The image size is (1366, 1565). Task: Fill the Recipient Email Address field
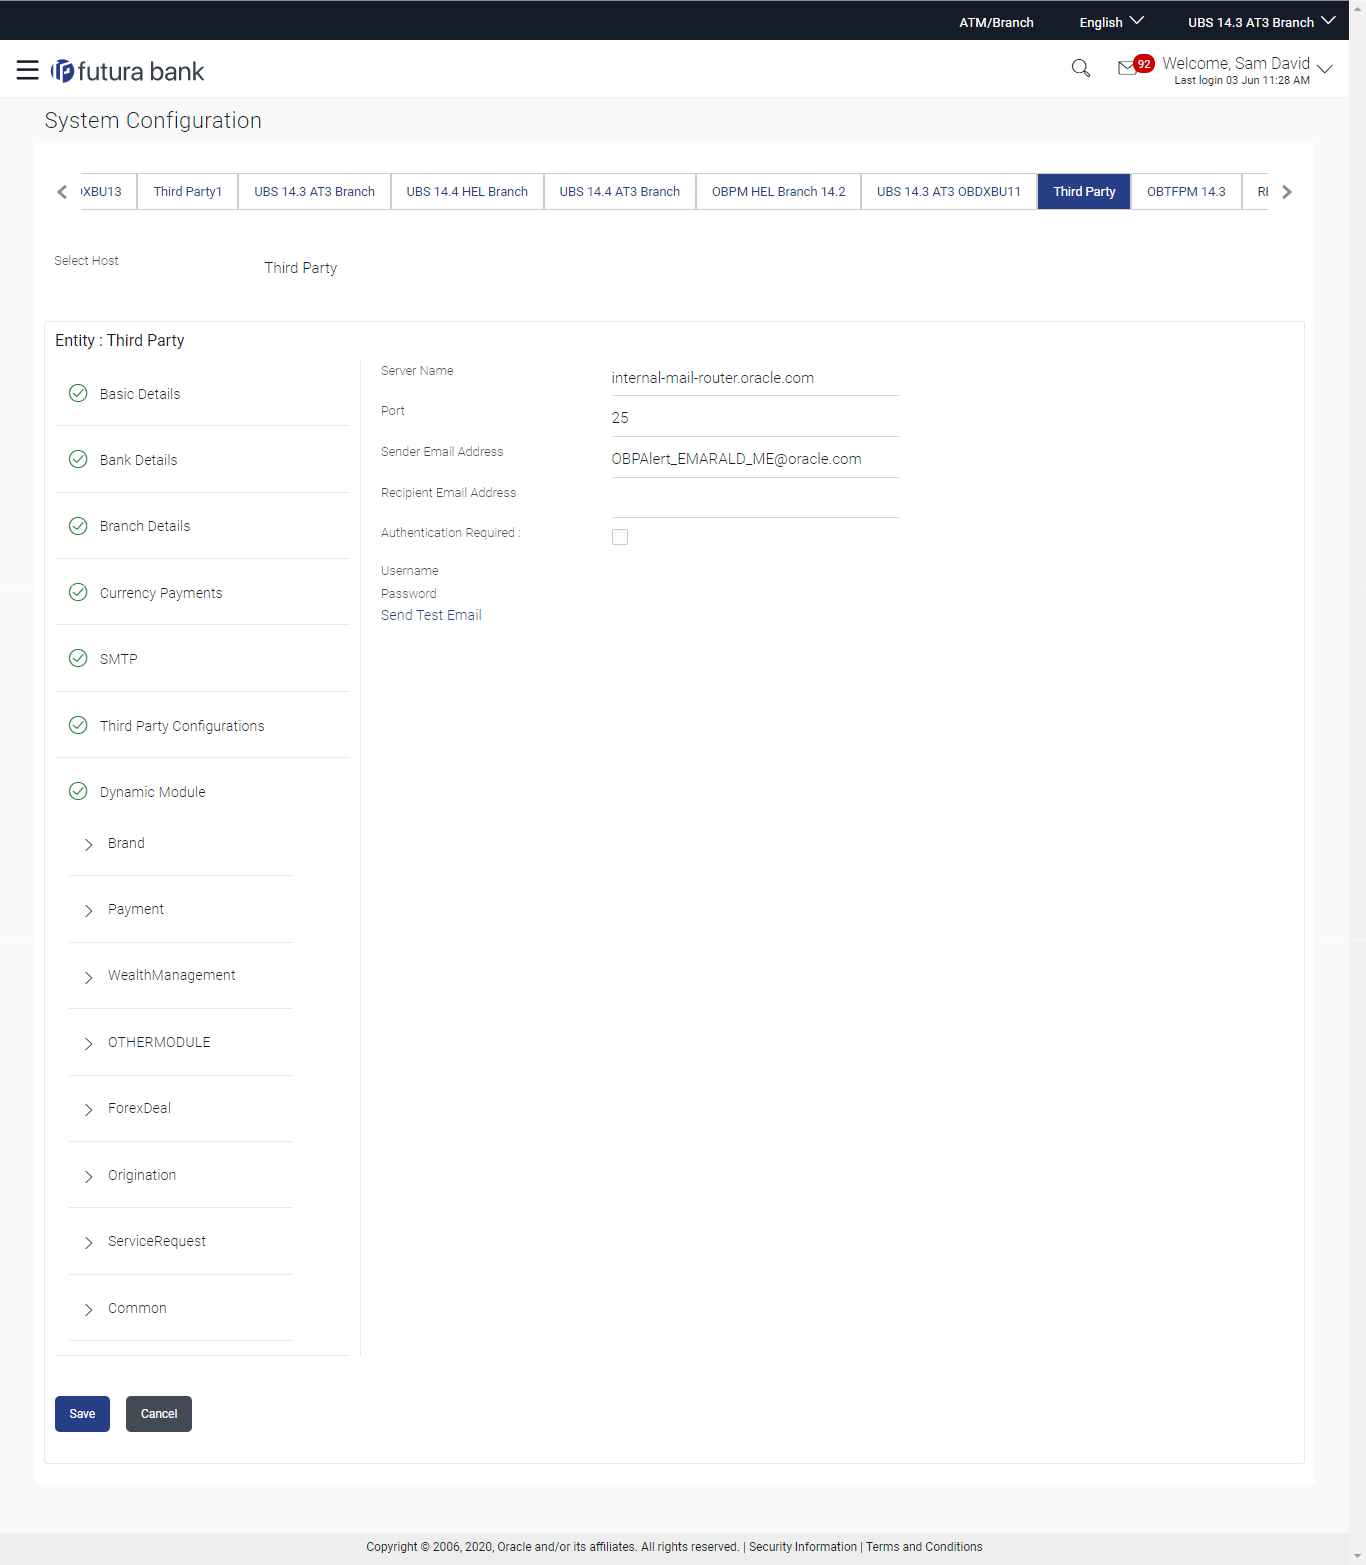(755, 499)
